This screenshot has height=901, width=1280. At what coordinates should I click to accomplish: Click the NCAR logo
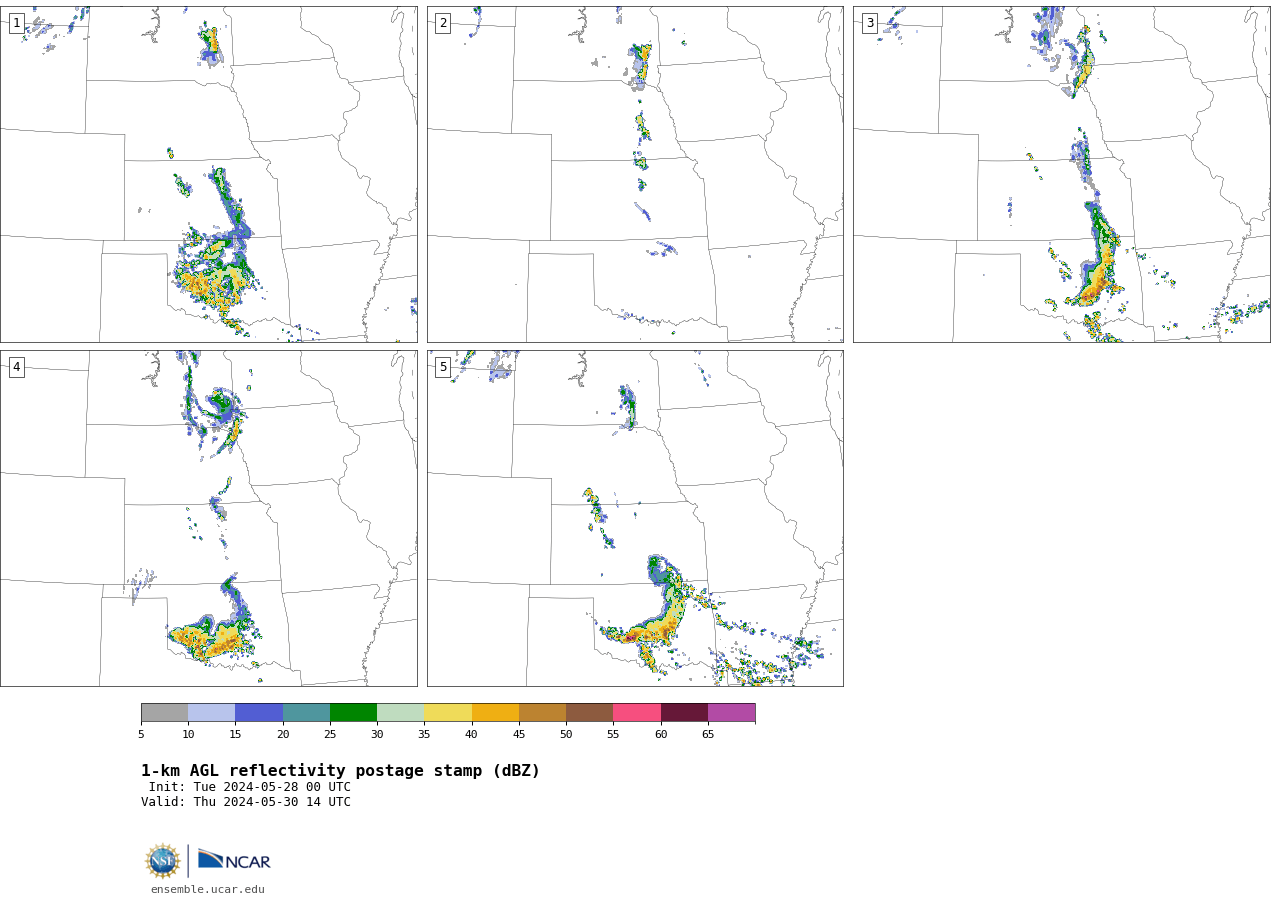point(234,860)
